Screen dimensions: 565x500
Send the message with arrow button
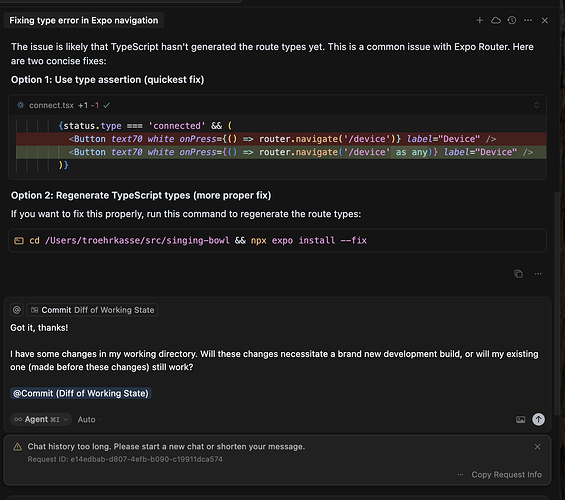538,419
